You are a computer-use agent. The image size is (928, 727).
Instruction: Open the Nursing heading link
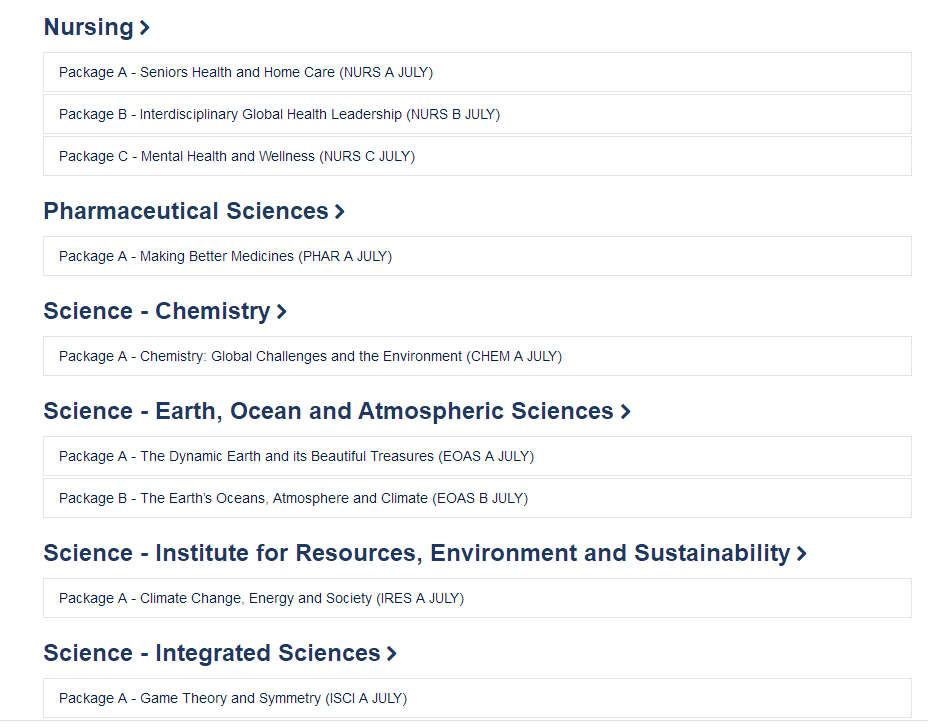(89, 27)
